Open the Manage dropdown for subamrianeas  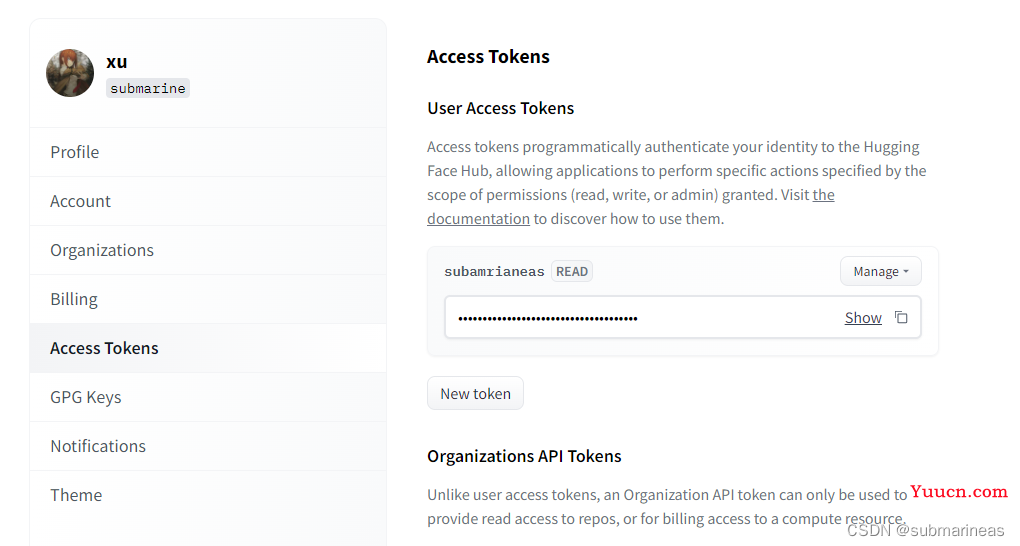pos(881,271)
